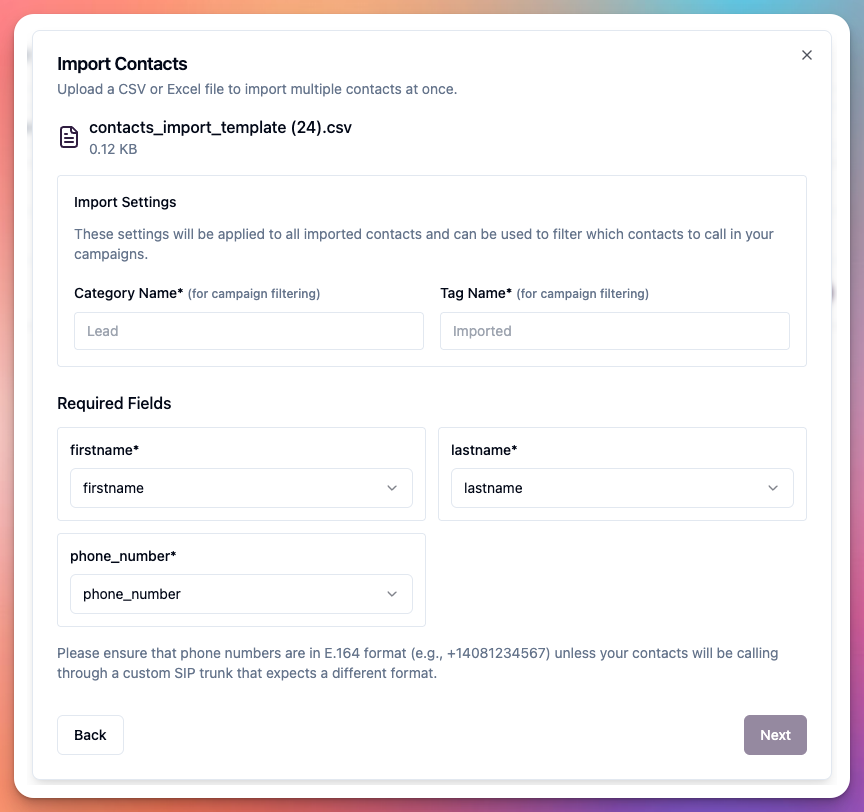This screenshot has width=864, height=812.
Task: Click the Back button
Action: [x=90, y=735]
